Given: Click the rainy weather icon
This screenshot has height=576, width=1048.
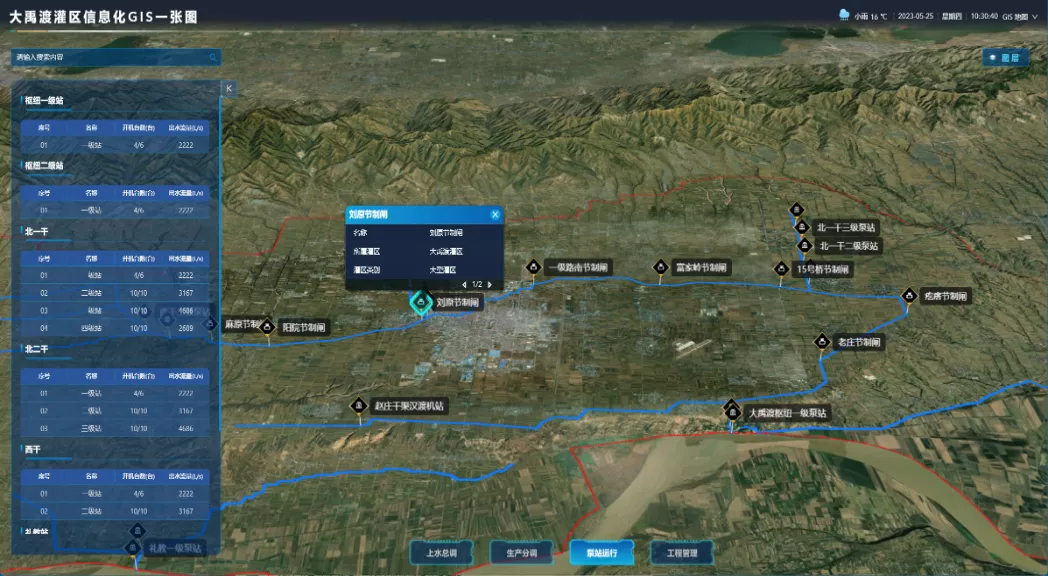Looking at the screenshot, I should pos(844,15).
